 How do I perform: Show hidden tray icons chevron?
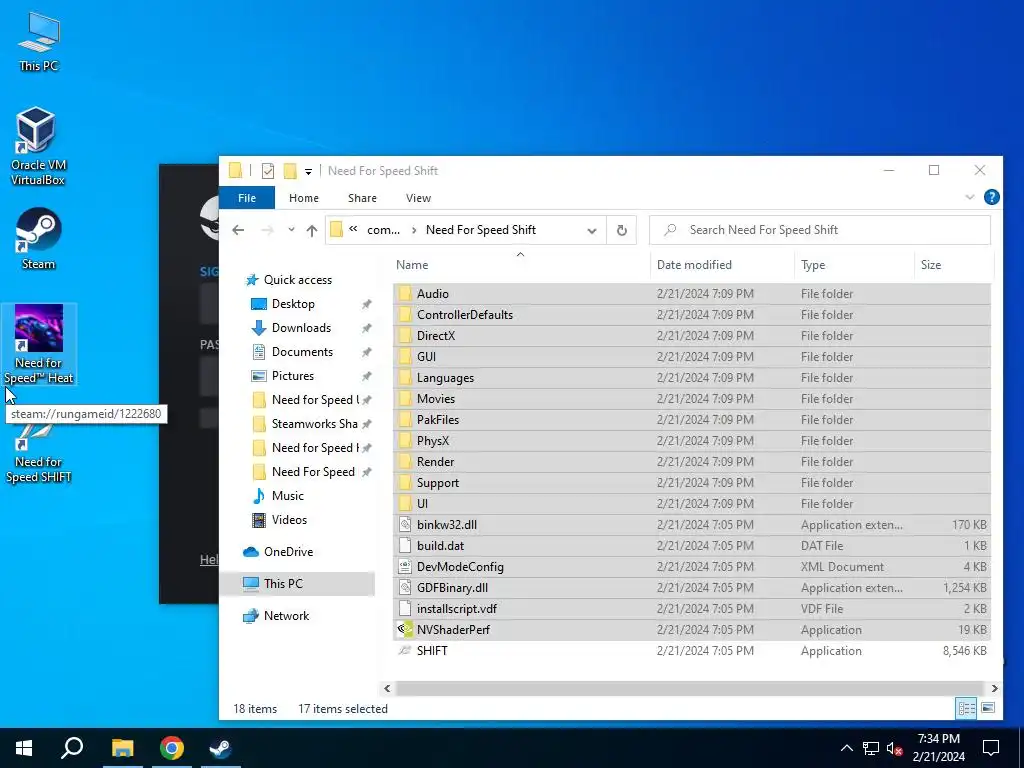tap(846, 748)
